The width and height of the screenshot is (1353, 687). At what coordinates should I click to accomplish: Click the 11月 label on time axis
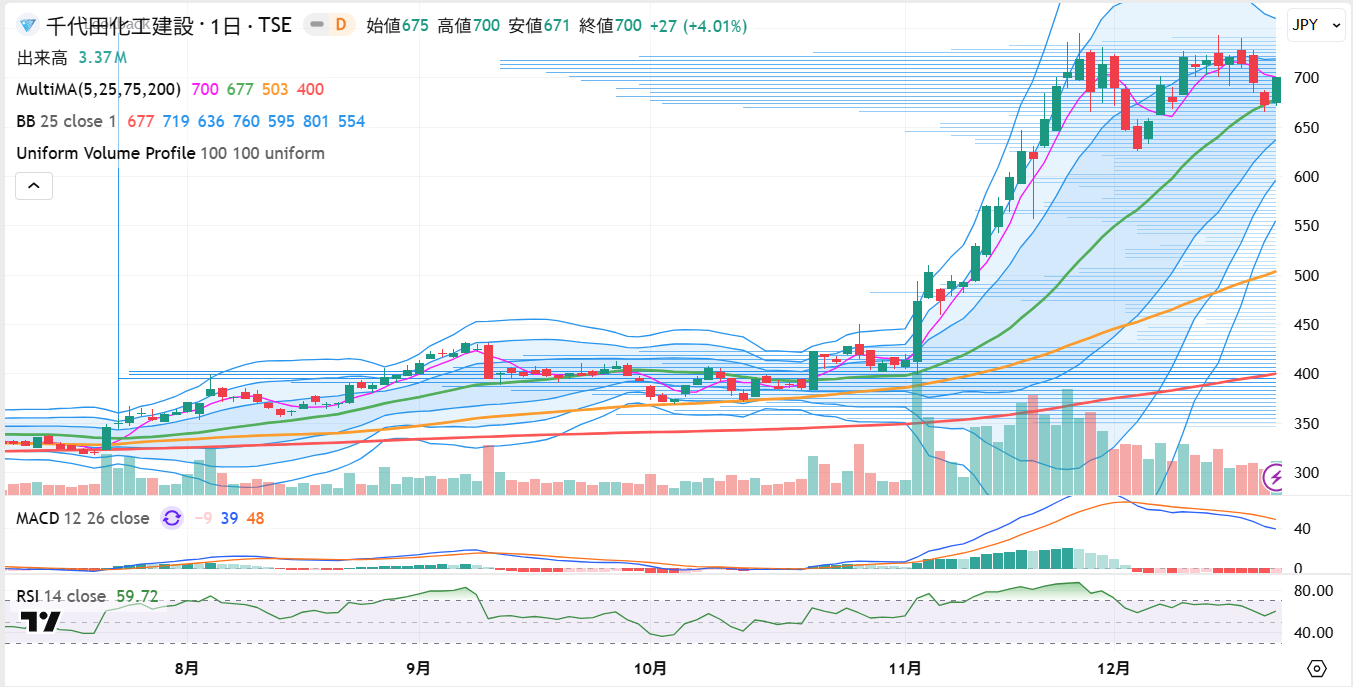click(x=904, y=668)
